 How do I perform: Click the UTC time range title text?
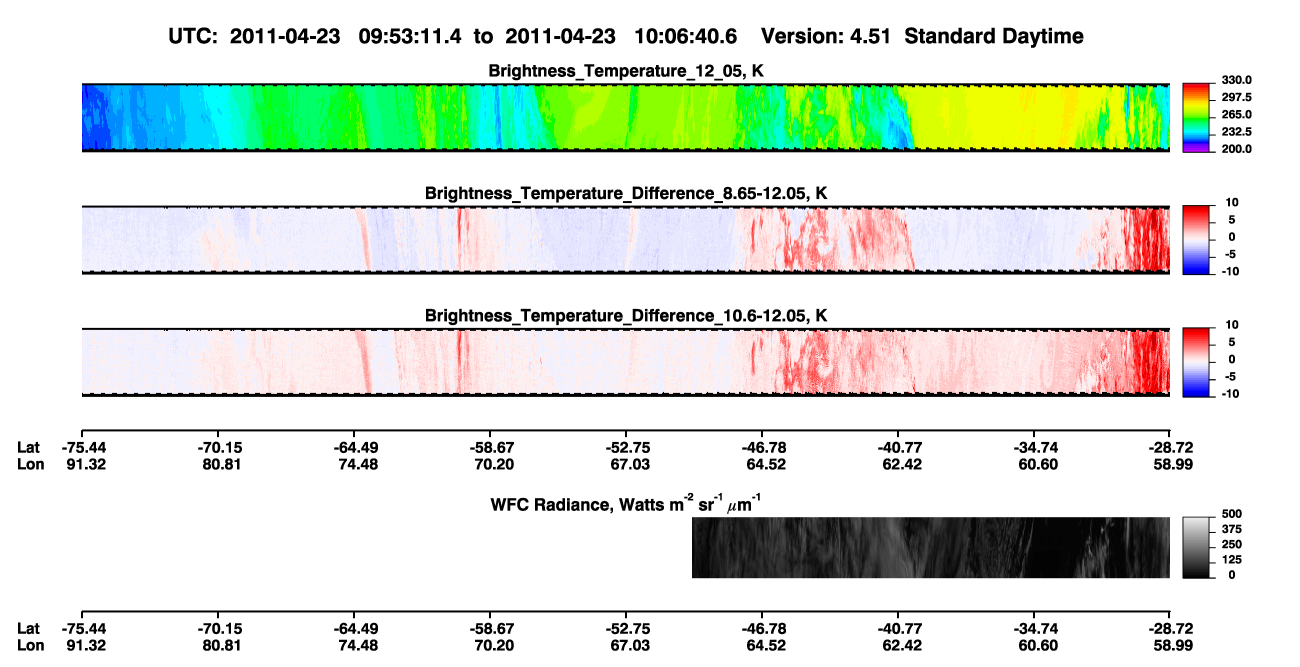(x=626, y=37)
